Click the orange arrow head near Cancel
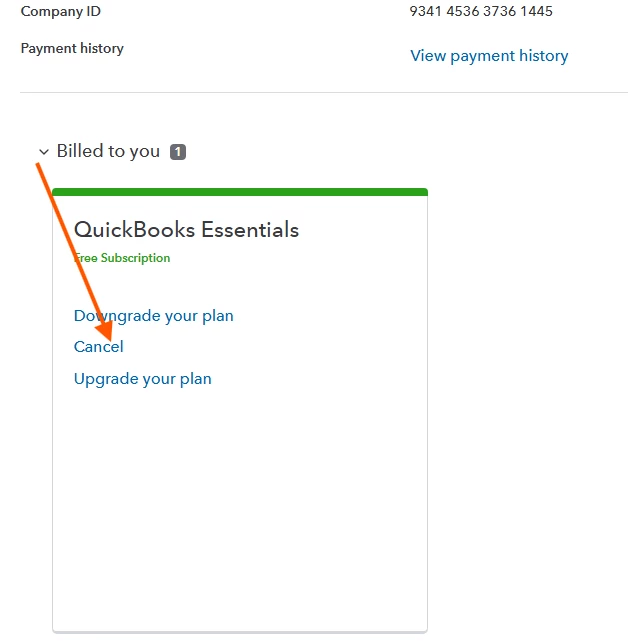The width and height of the screenshot is (628, 644). (x=105, y=331)
